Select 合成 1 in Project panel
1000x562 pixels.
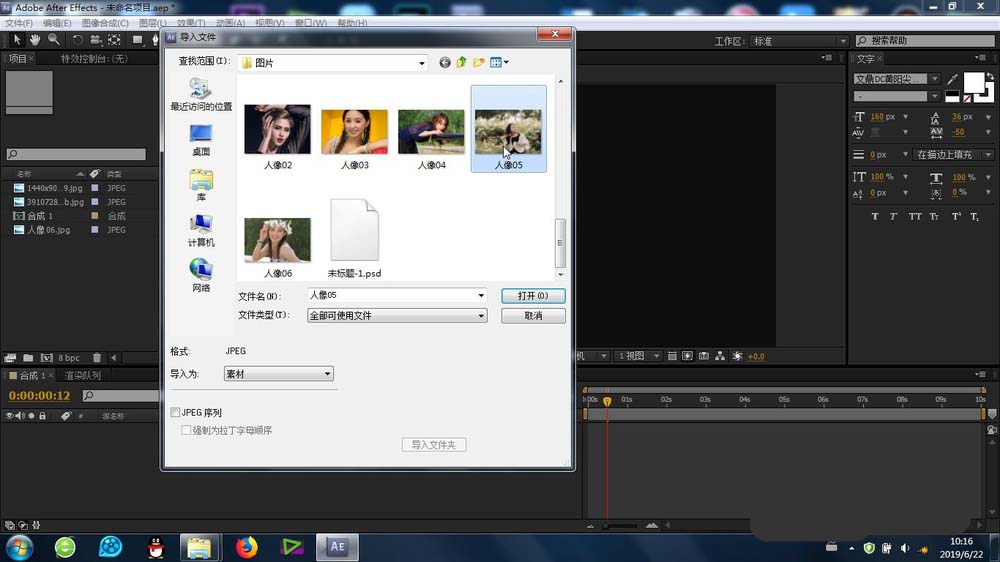click(40, 216)
